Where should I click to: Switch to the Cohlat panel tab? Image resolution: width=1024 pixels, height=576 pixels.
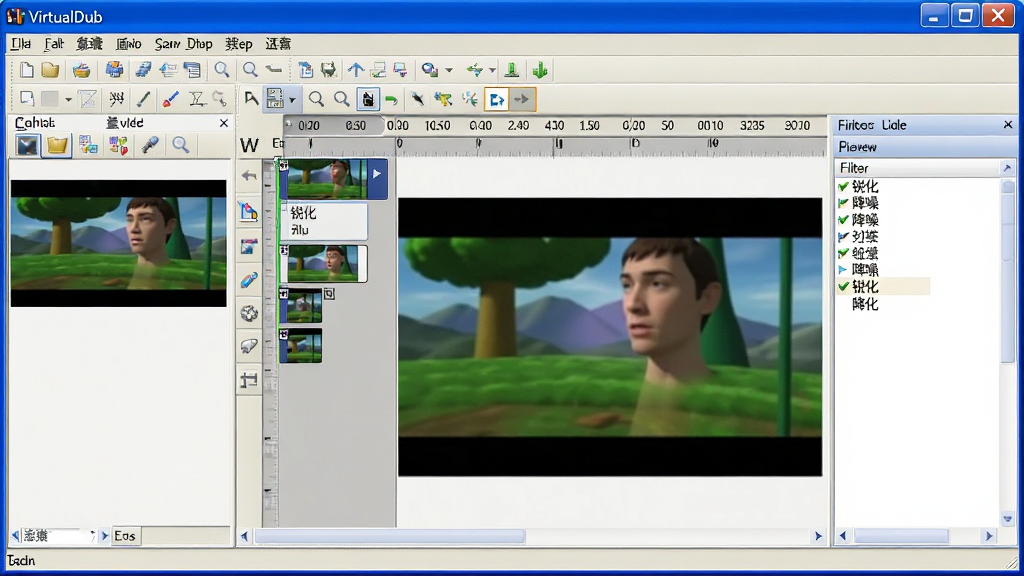pyautogui.click(x=35, y=123)
